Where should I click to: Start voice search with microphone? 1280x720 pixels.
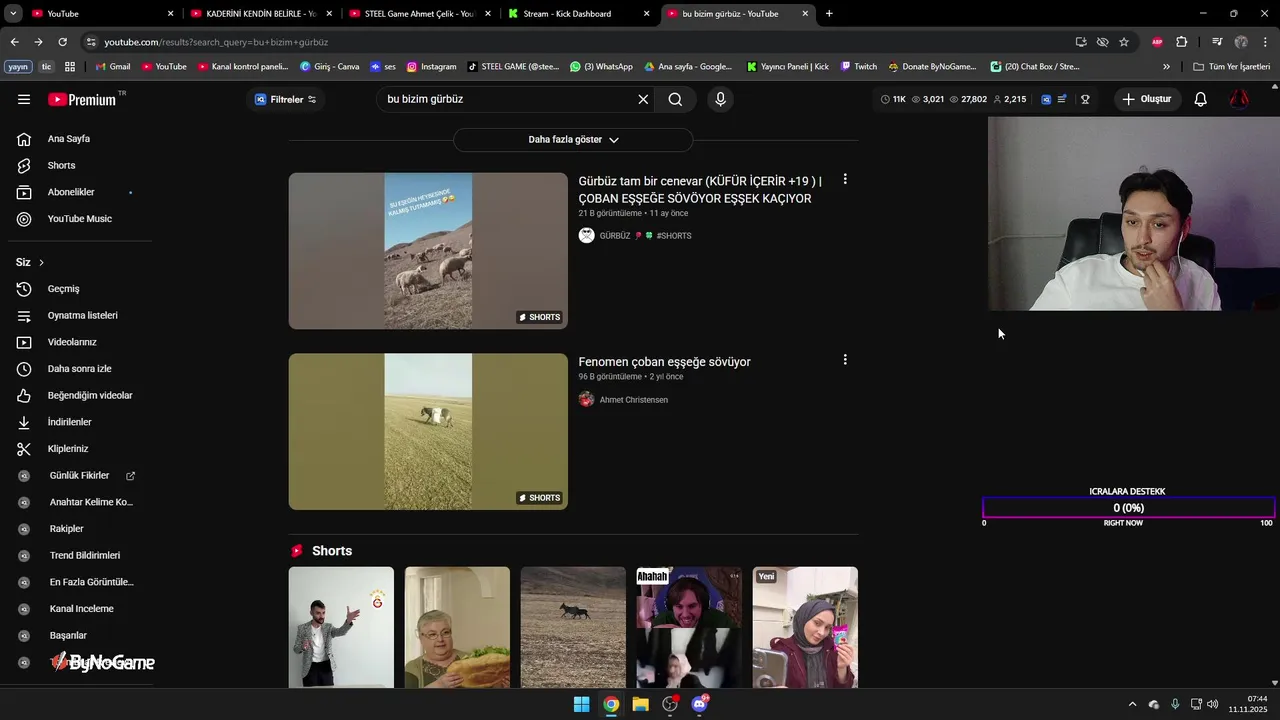(x=720, y=99)
